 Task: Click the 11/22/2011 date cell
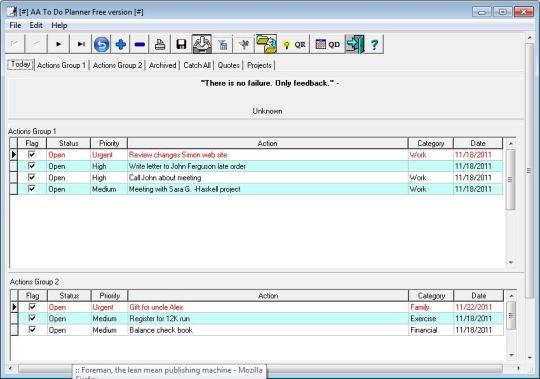coord(478,307)
